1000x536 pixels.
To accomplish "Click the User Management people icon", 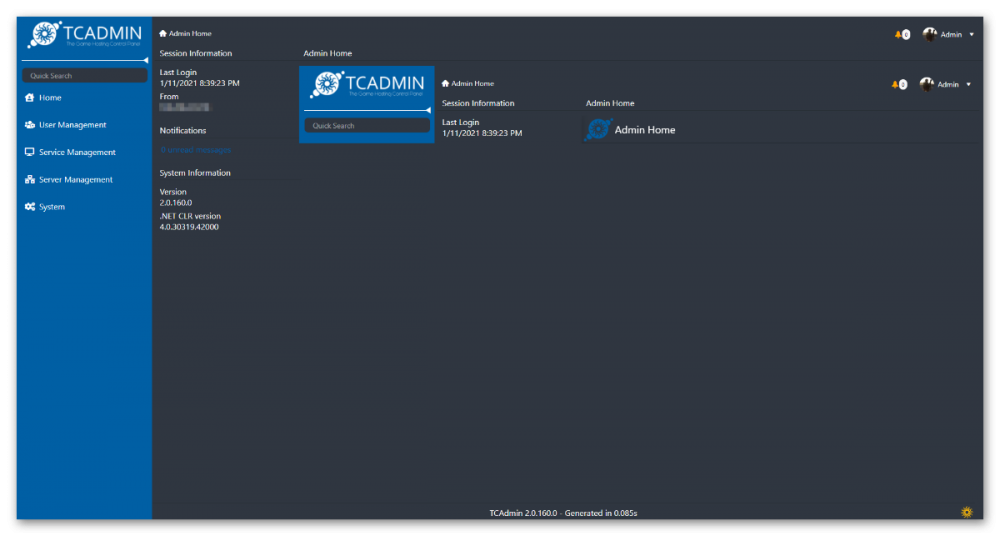I will pyautogui.click(x=30, y=125).
